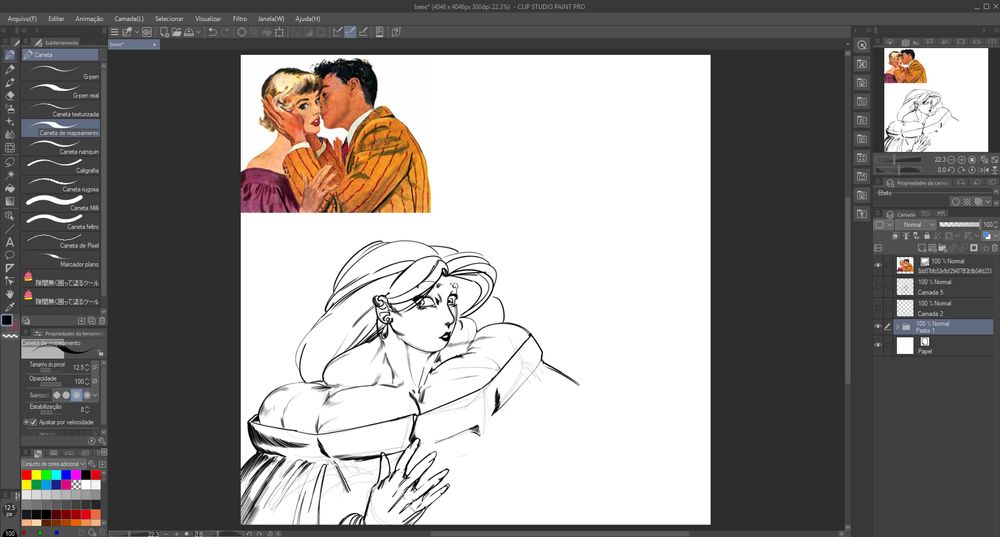Open the Filtro menu
The image size is (1000, 537).
click(x=240, y=18)
